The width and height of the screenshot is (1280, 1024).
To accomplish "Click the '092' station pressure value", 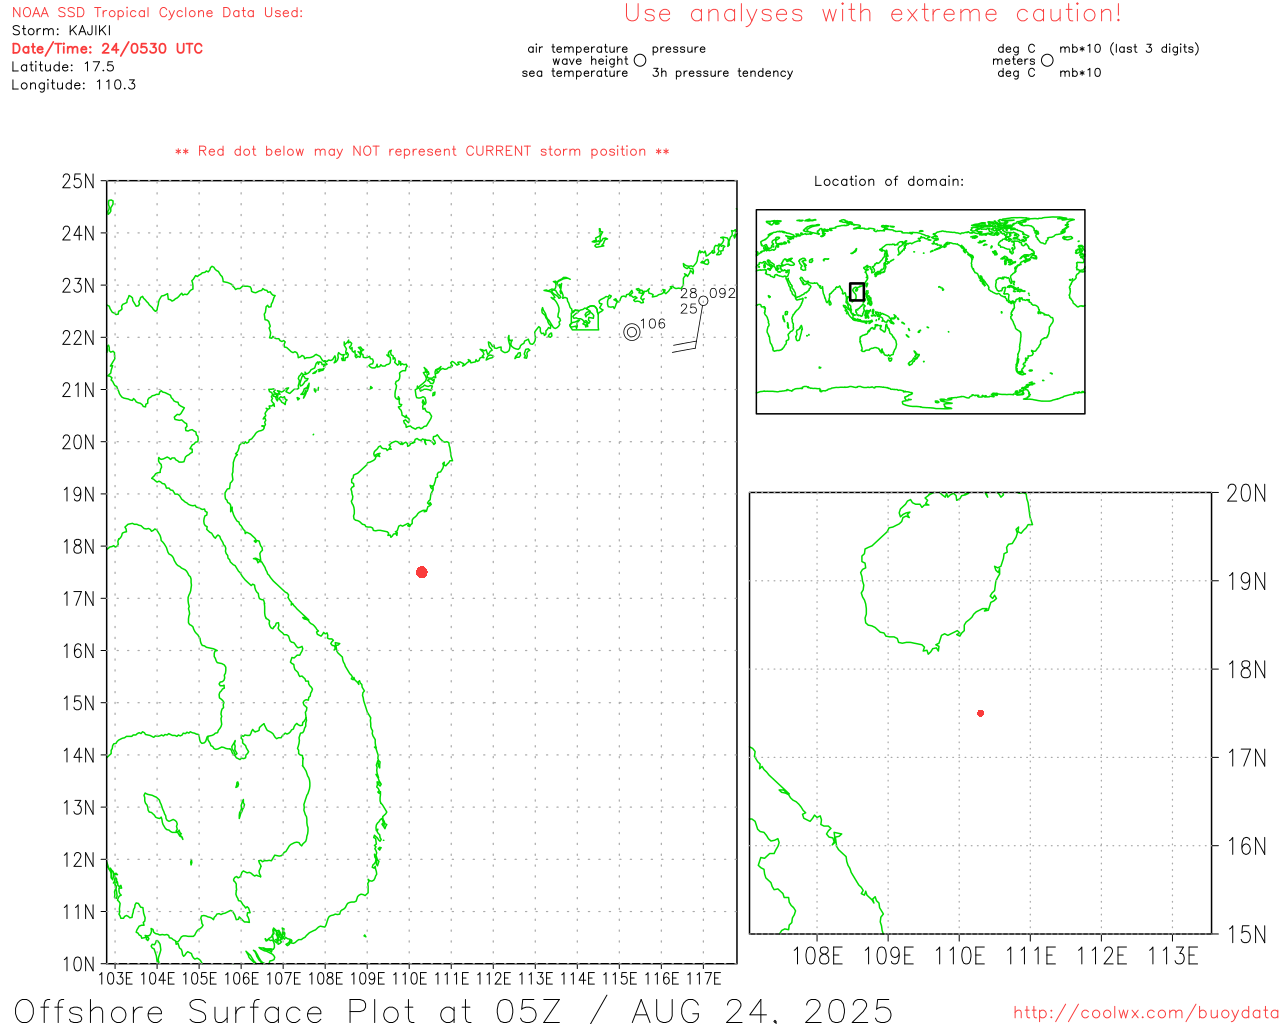I will click(723, 293).
